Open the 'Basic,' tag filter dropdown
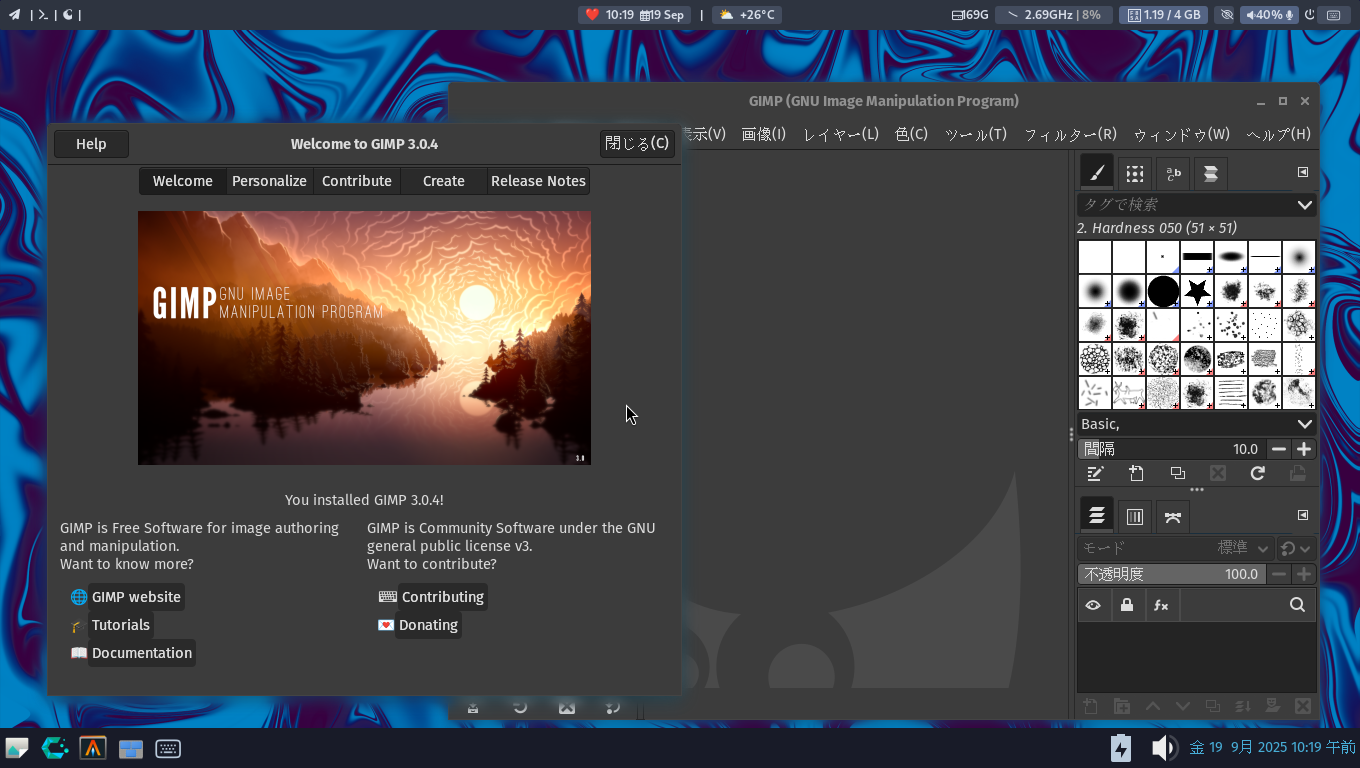Screen dimensions: 1360x768 point(1196,424)
